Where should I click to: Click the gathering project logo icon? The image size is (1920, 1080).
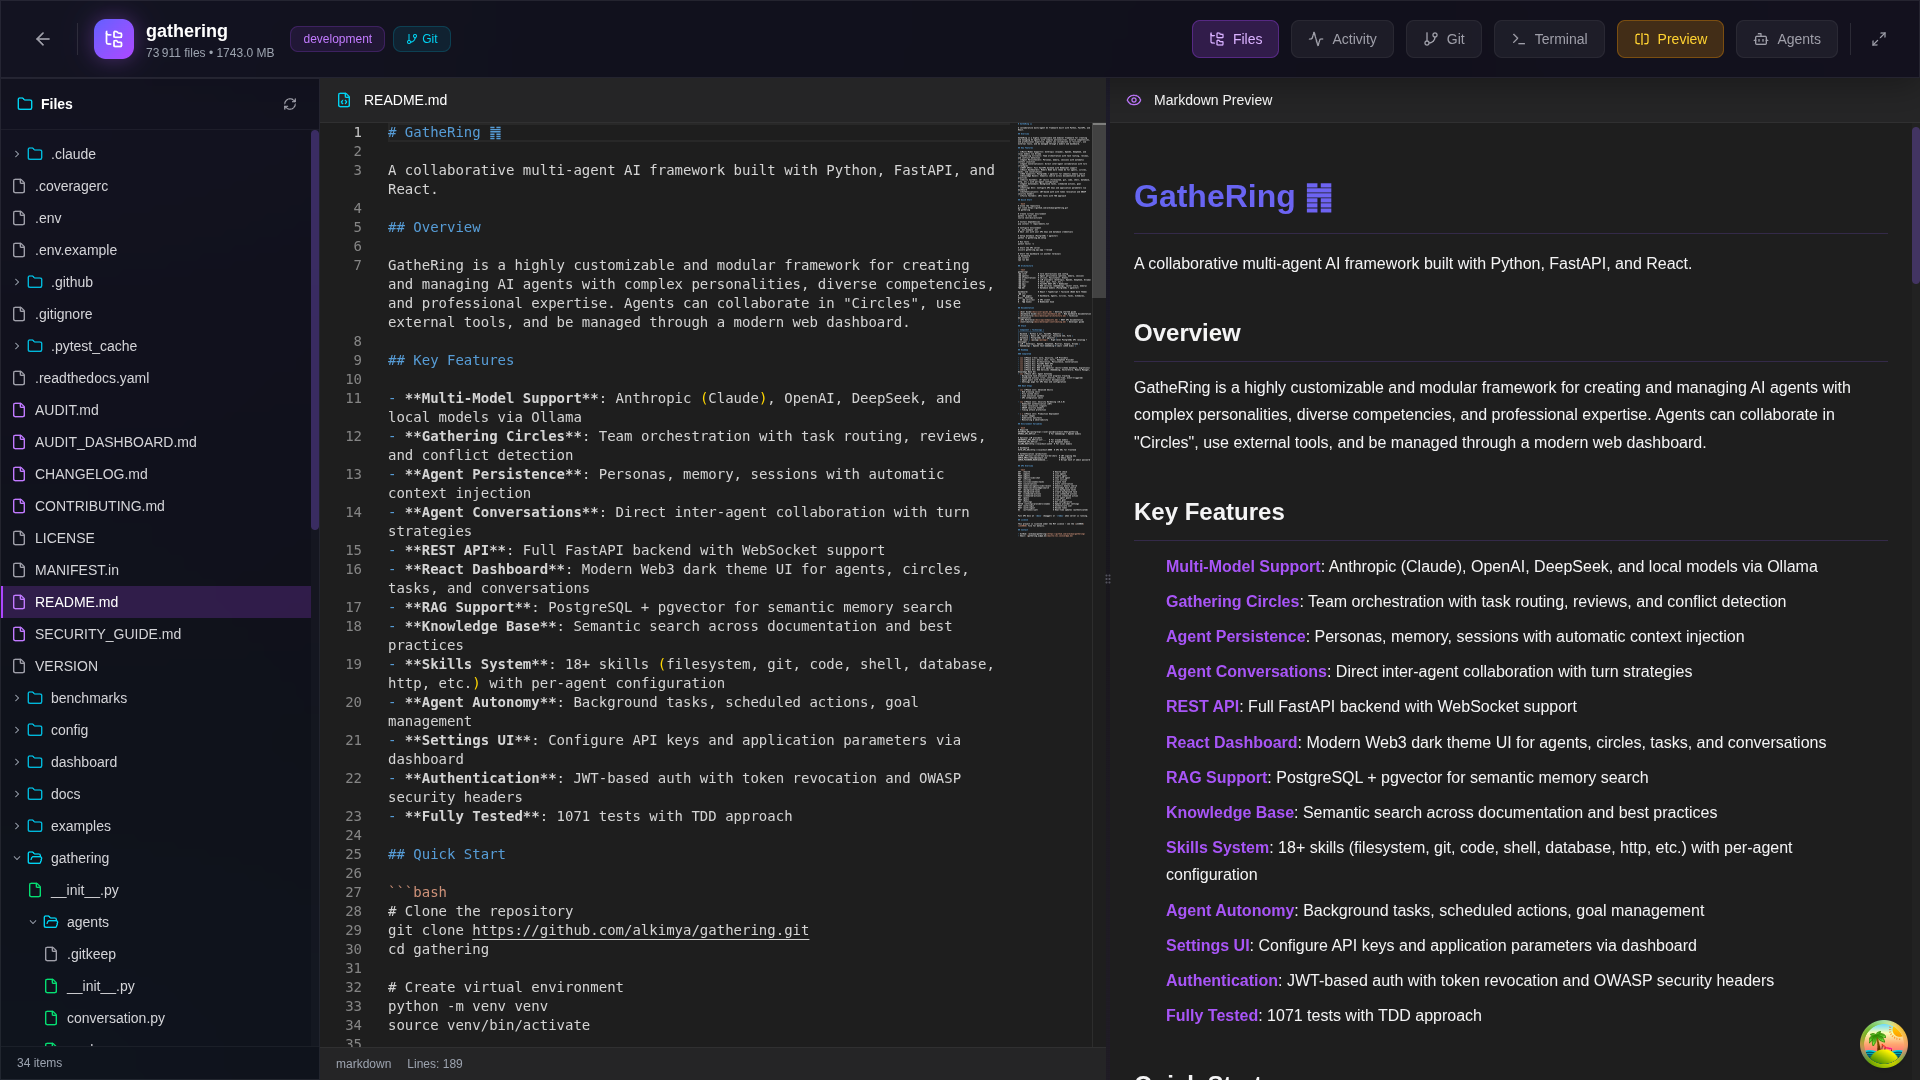[x=114, y=39]
